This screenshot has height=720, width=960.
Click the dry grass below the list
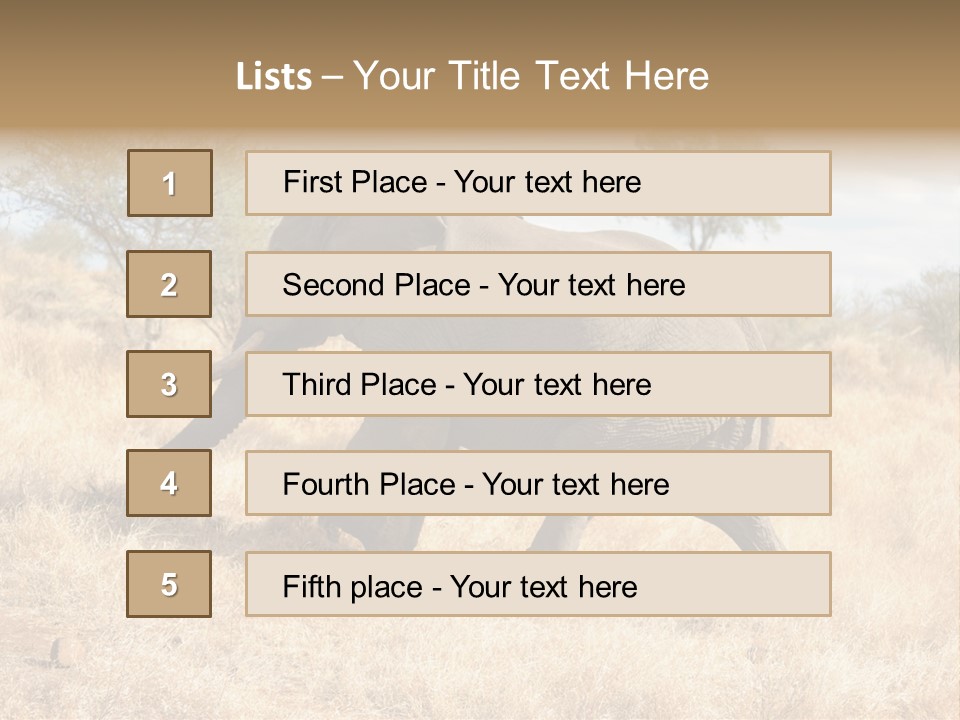(x=480, y=670)
